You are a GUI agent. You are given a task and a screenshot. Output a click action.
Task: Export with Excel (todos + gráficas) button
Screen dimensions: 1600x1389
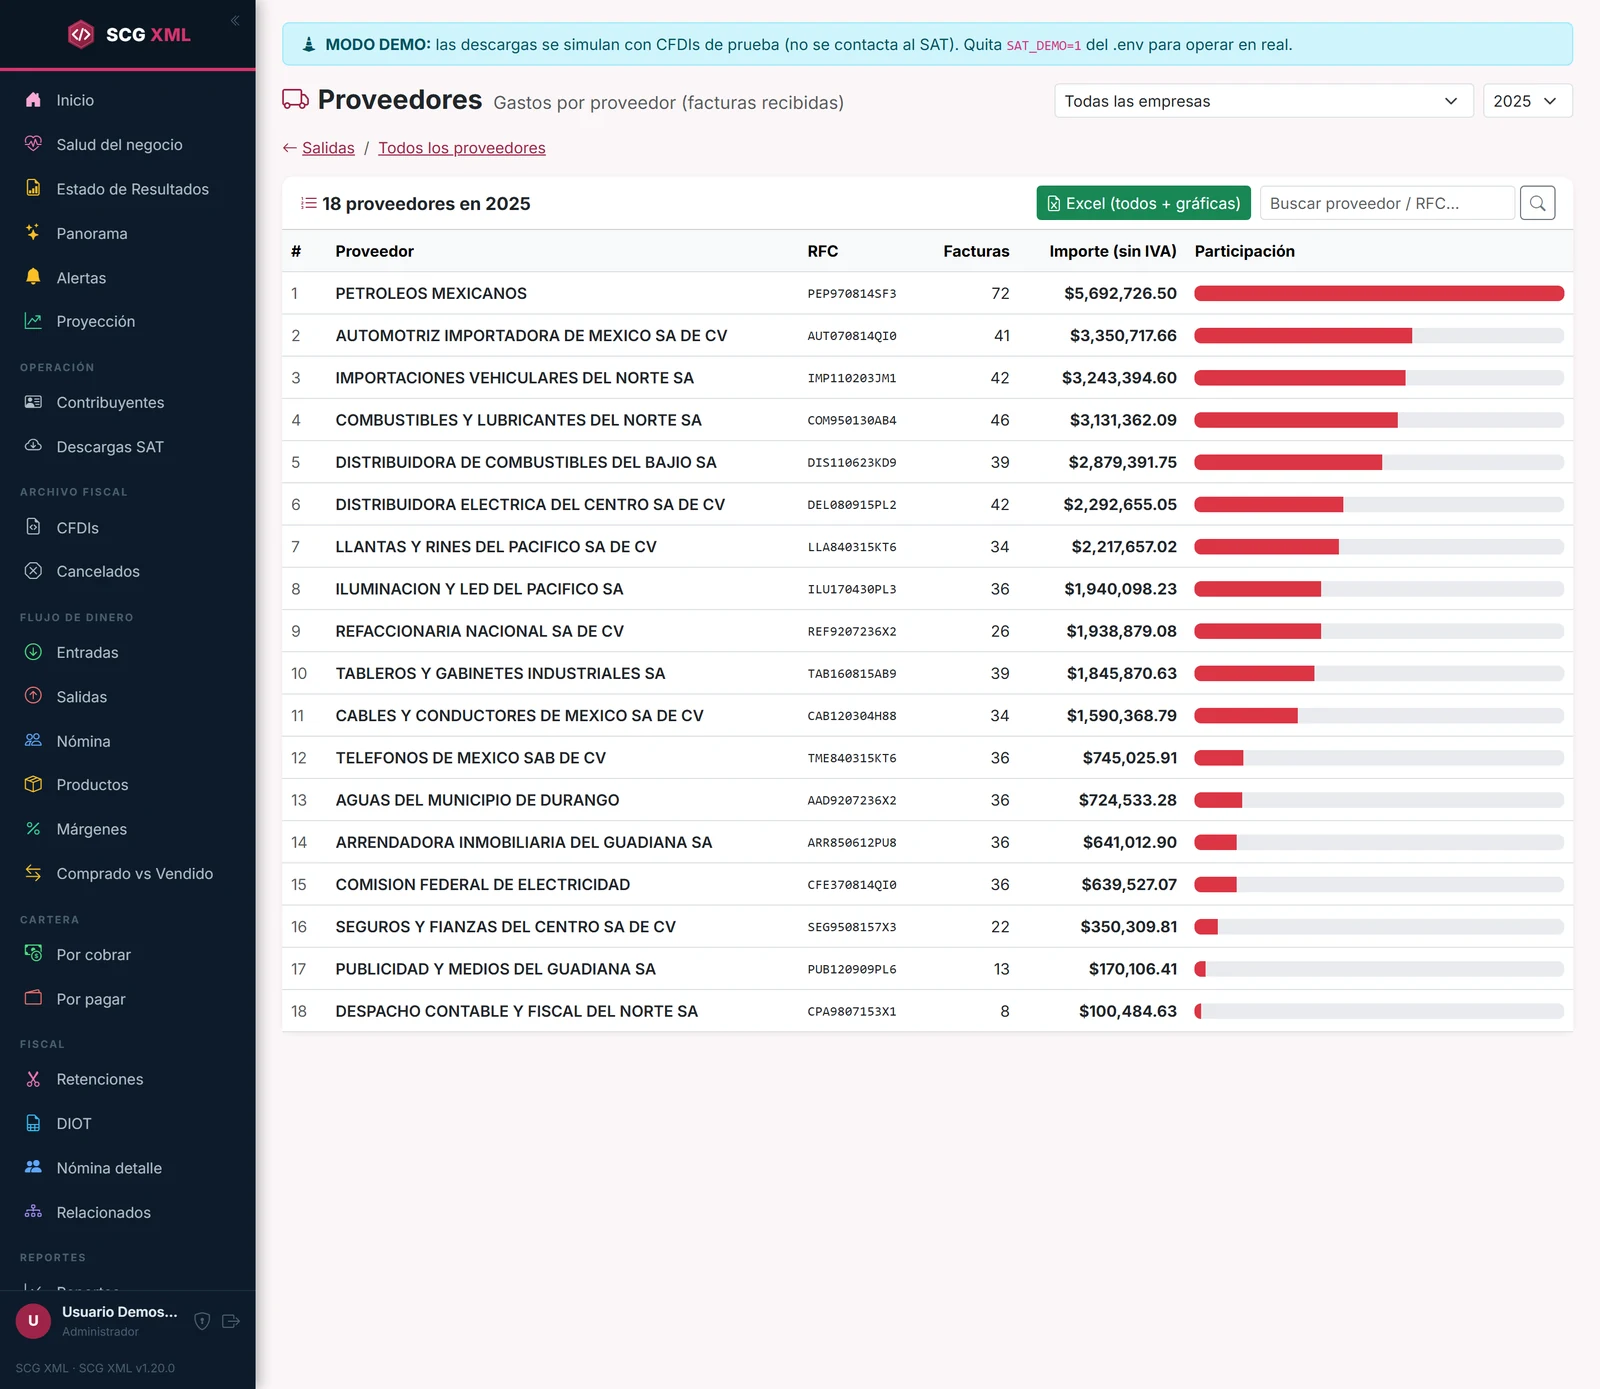1143,203
